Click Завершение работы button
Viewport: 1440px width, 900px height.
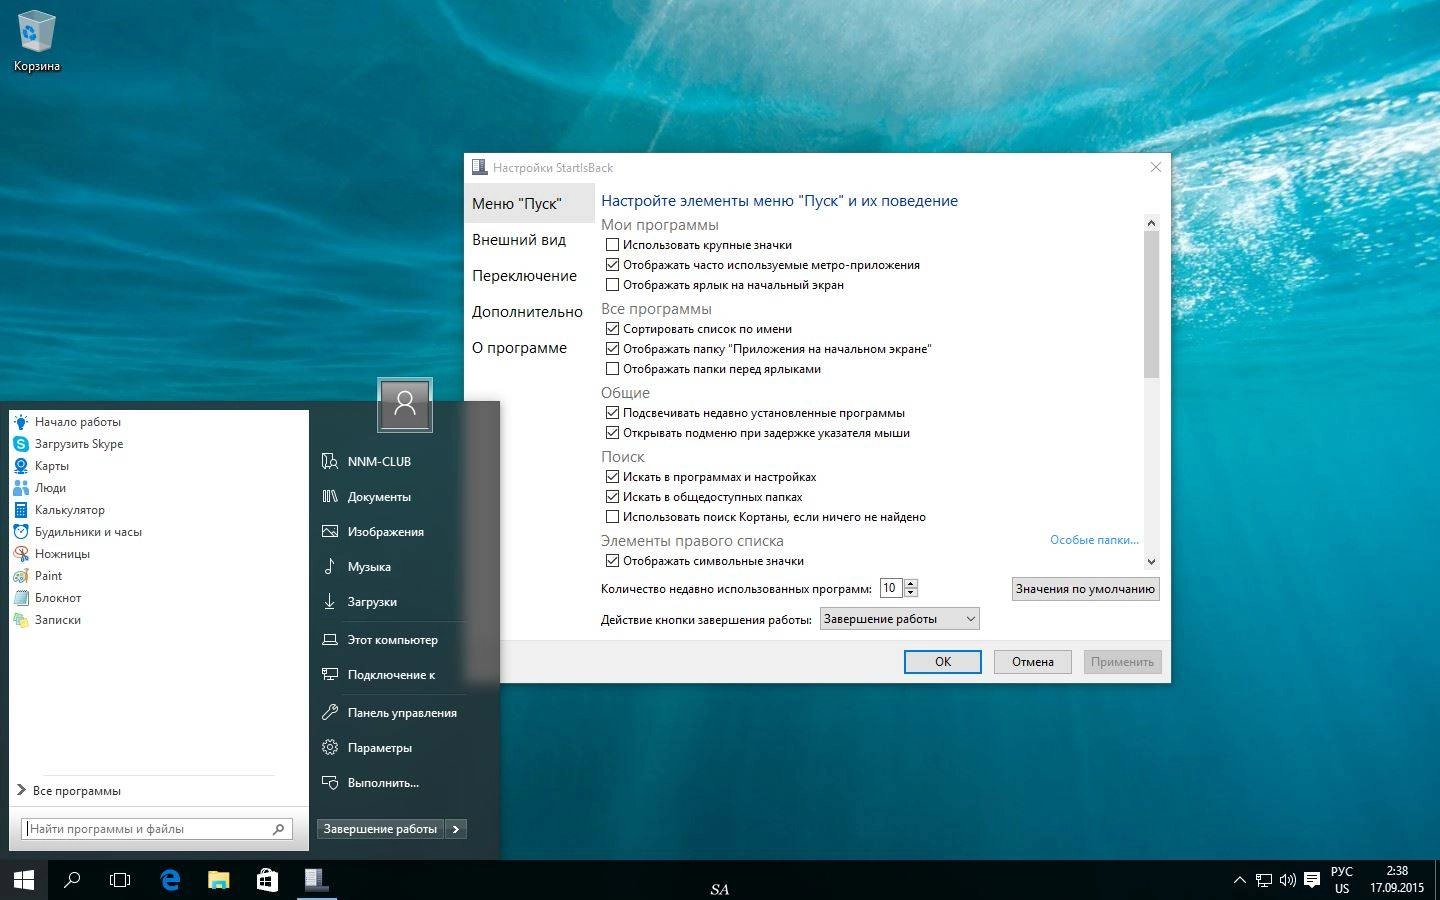pos(380,829)
